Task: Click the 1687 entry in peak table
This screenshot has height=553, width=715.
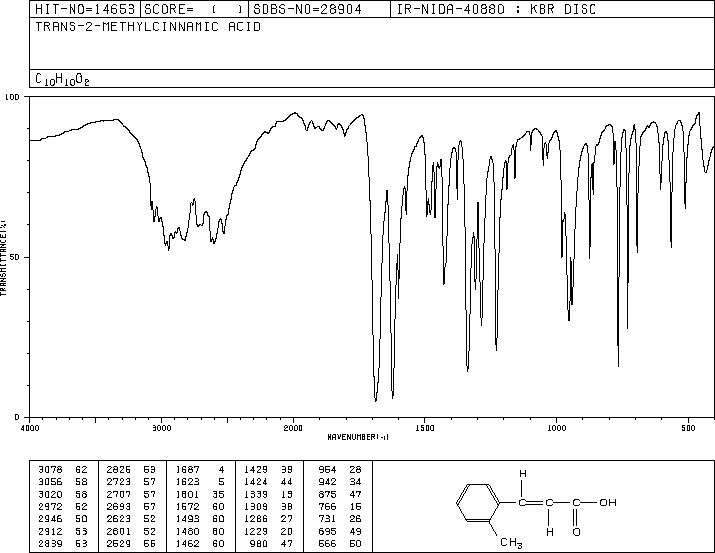Action: (x=187, y=470)
